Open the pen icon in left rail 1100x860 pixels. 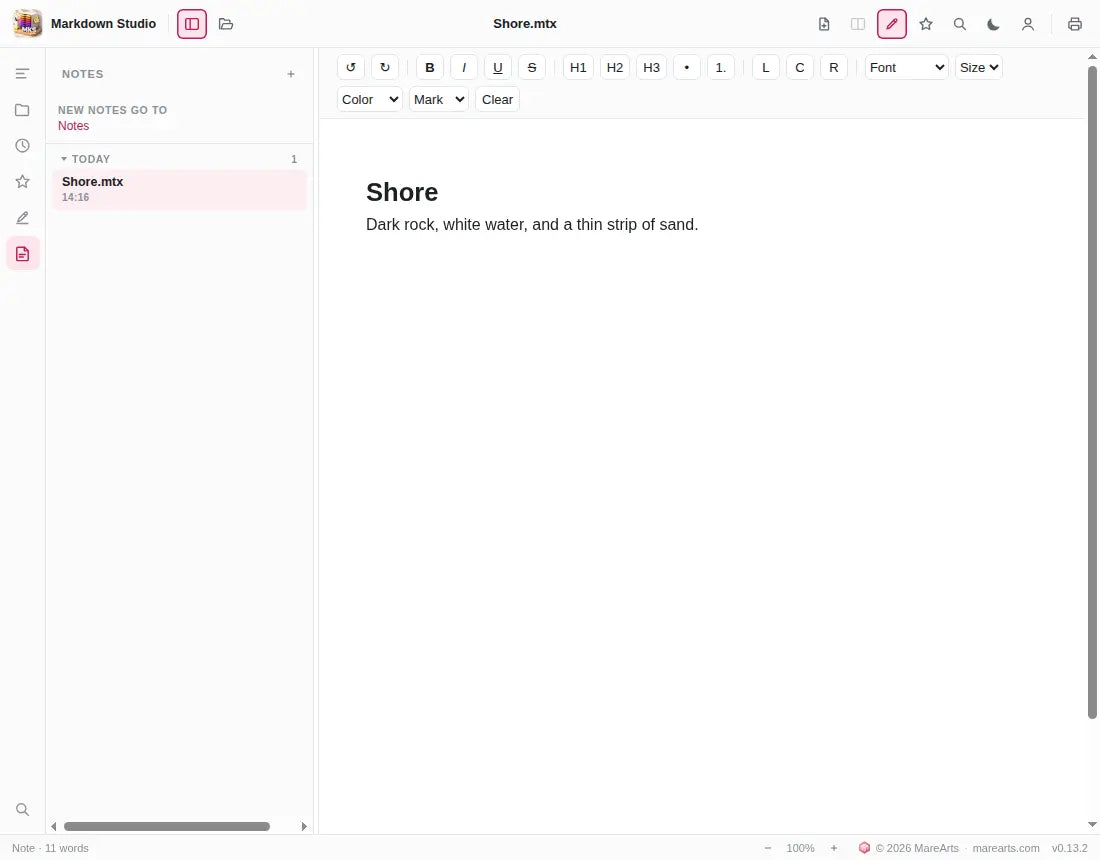pyautogui.click(x=22, y=217)
